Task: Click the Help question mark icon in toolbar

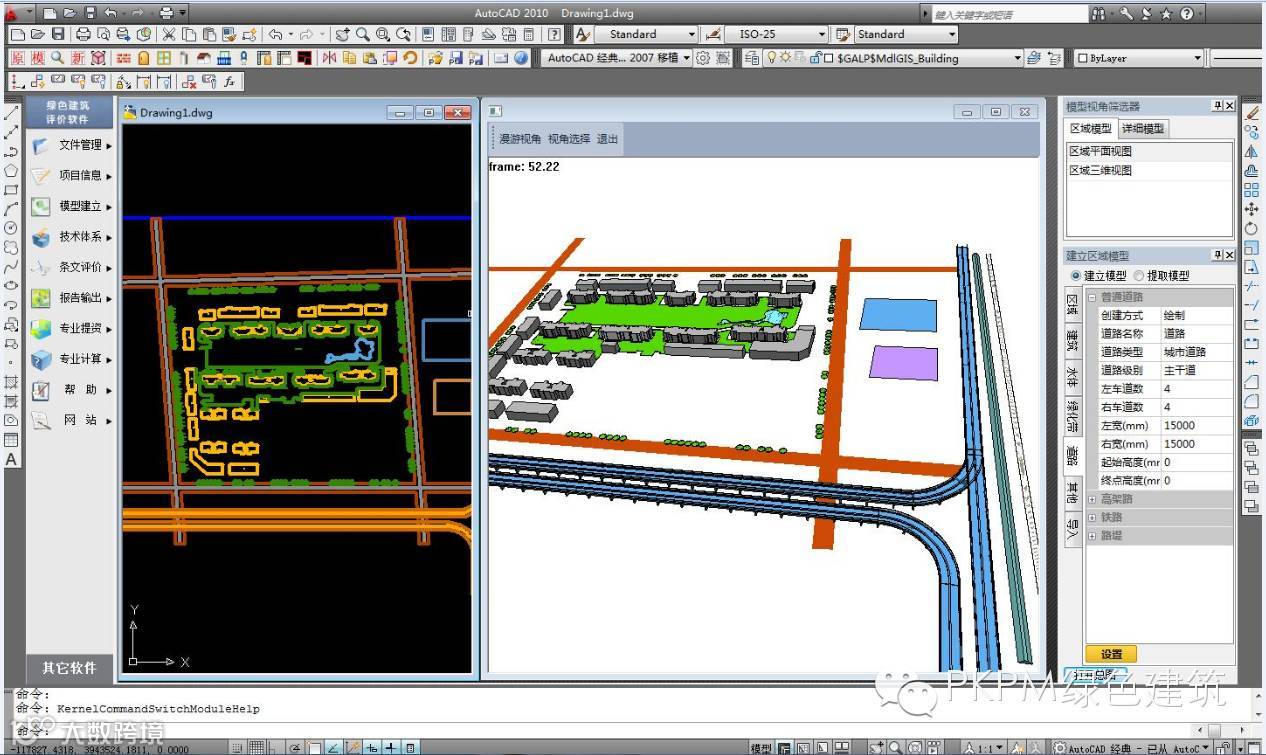Action: [553, 34]
